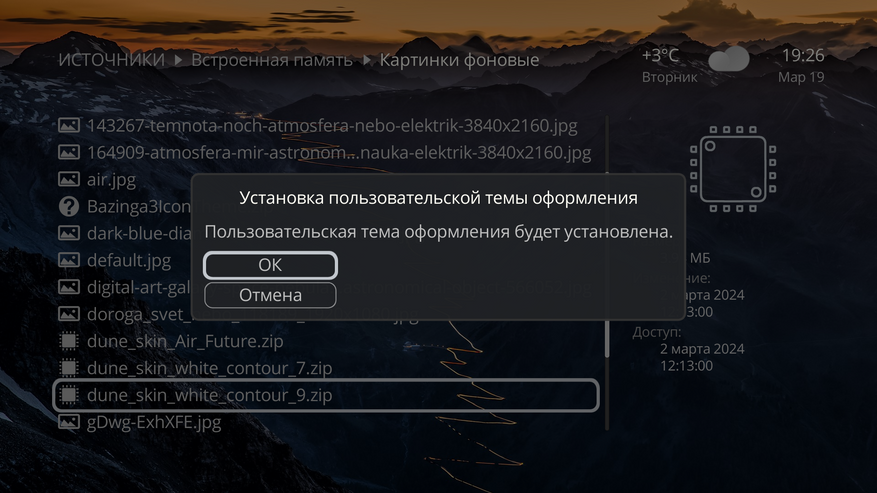Cancel installation with Отмена button
Screen dimensions: 877x493
coord(270,295)
